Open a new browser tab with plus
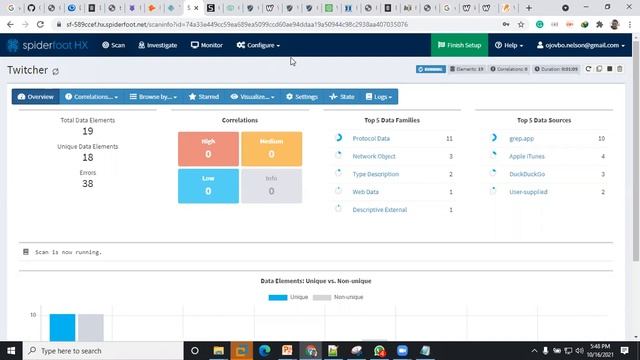The image size is (640, 360). 529,8
